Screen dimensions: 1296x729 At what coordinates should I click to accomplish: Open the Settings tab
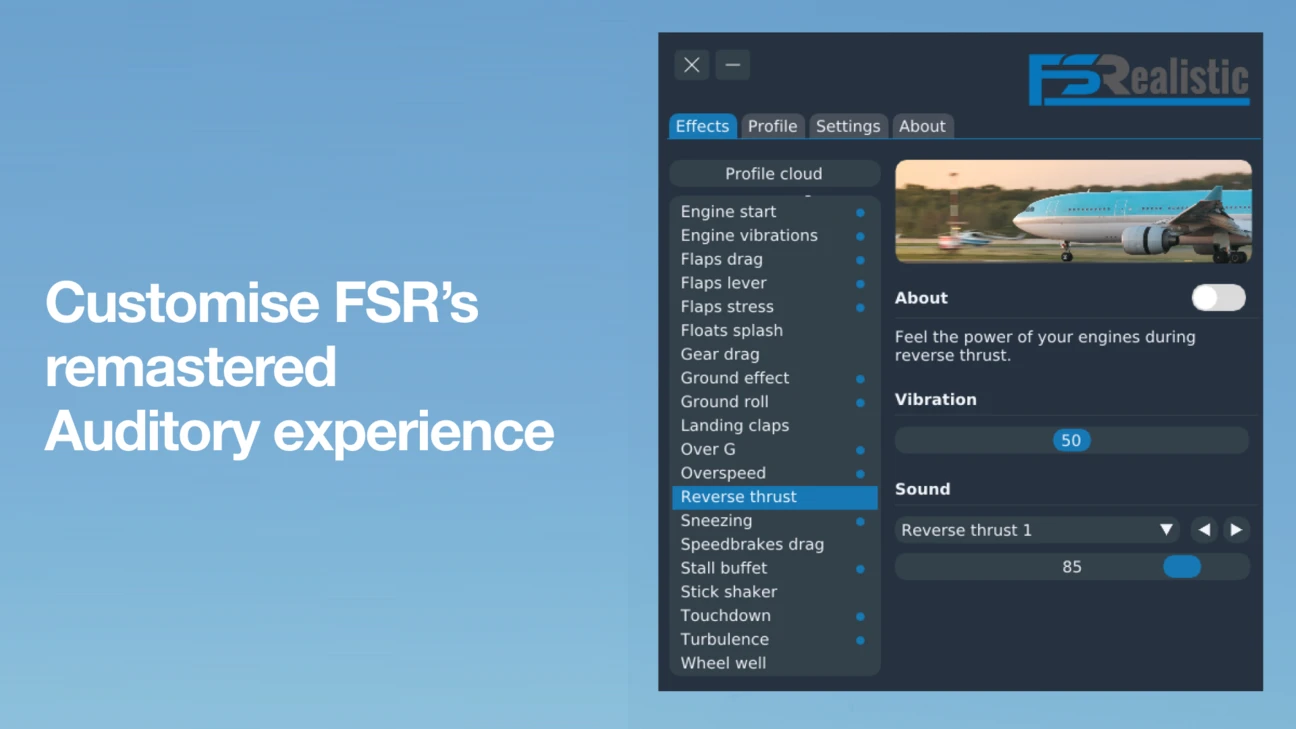coord(848,126)
